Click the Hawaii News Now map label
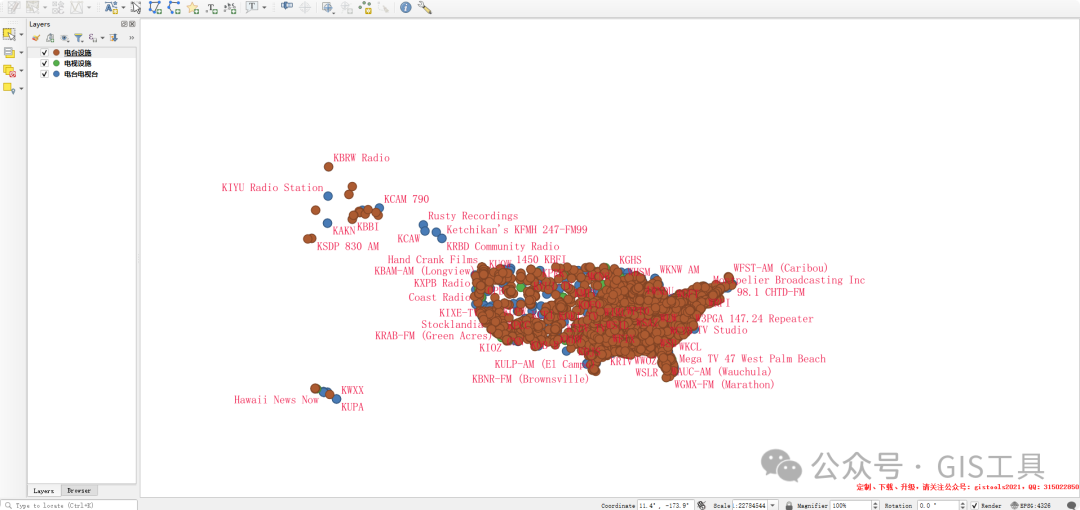The image size is (1080, 510). pos(276,400)
